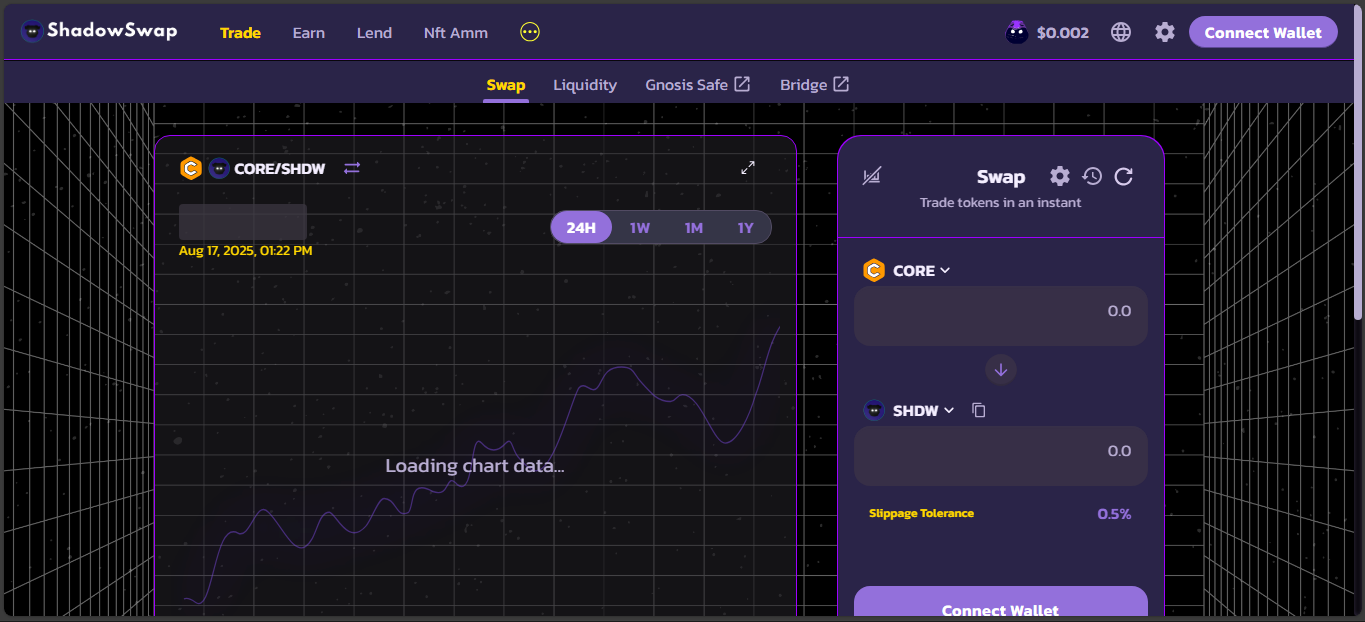Open the Earn menu
The height and width of the screenshot is (622, 1365).
(x=308, y=33)
